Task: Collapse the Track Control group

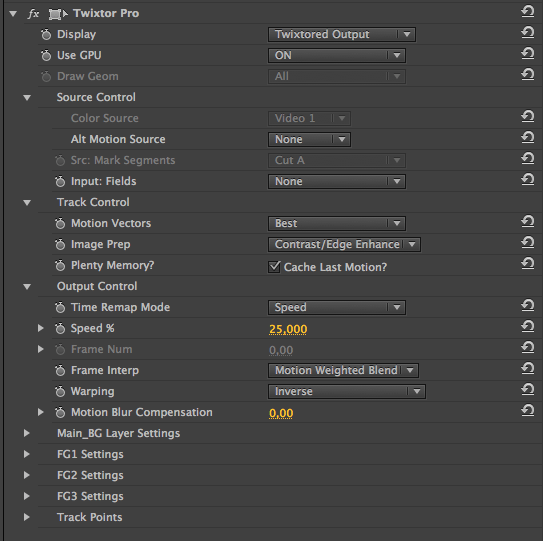Action: (27, 203)
